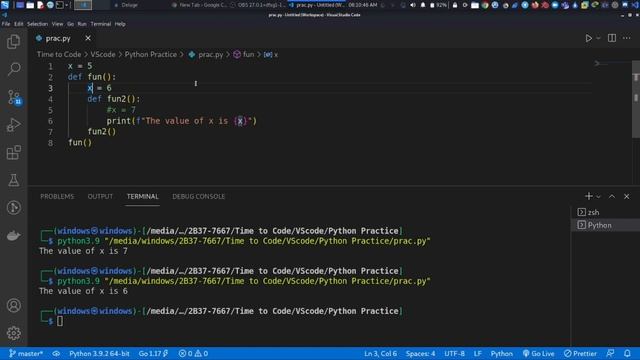Close the terminal panel
Viewport: 640px width, 360px height.
[x=627, y=196]
